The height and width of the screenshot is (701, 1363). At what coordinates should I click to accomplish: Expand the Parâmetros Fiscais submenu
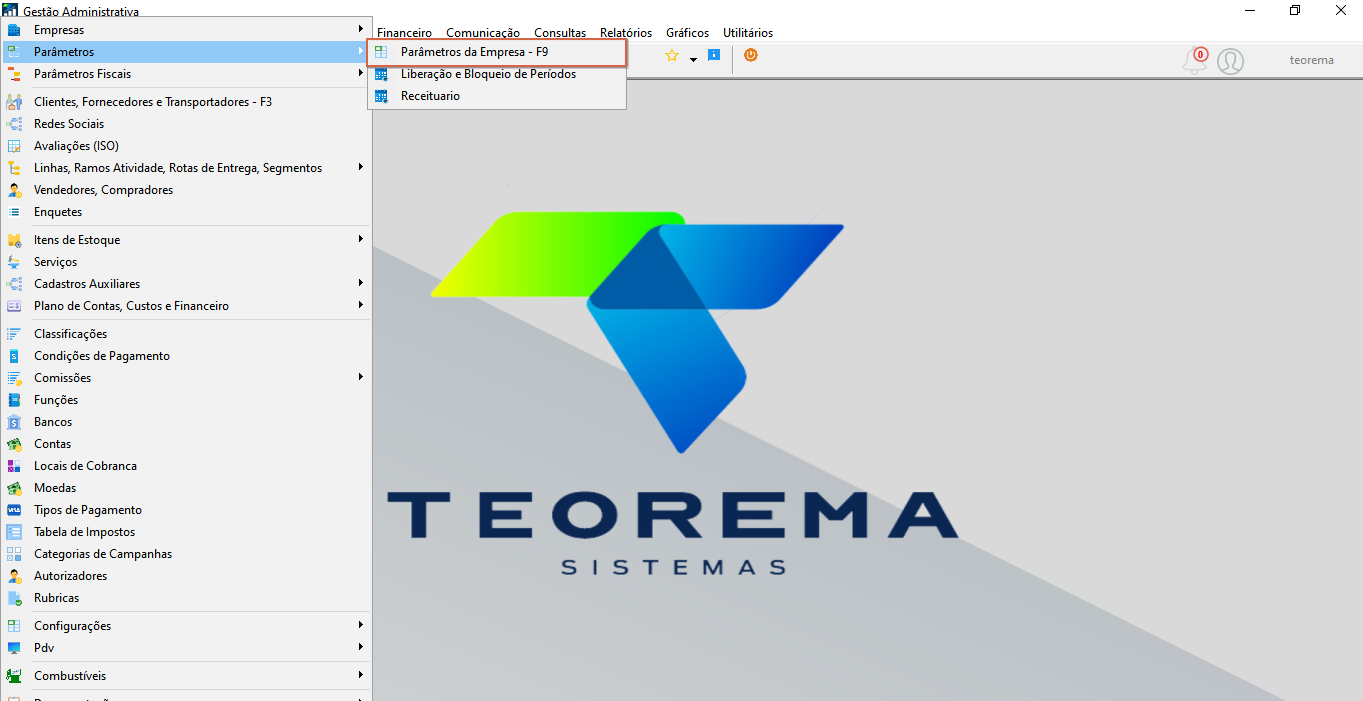point(361,73)
